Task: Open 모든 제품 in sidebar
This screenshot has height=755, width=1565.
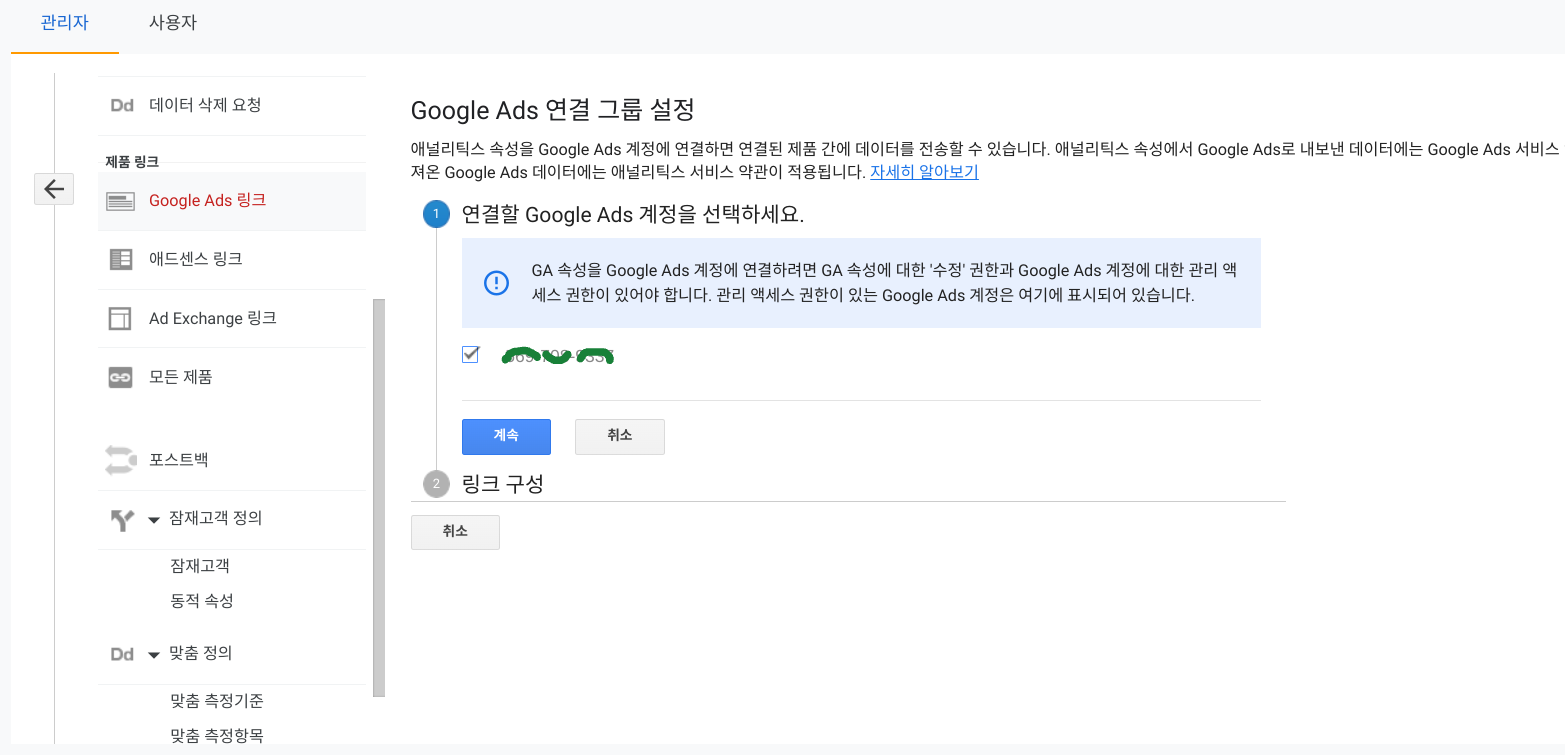Action: coord(181,377)
